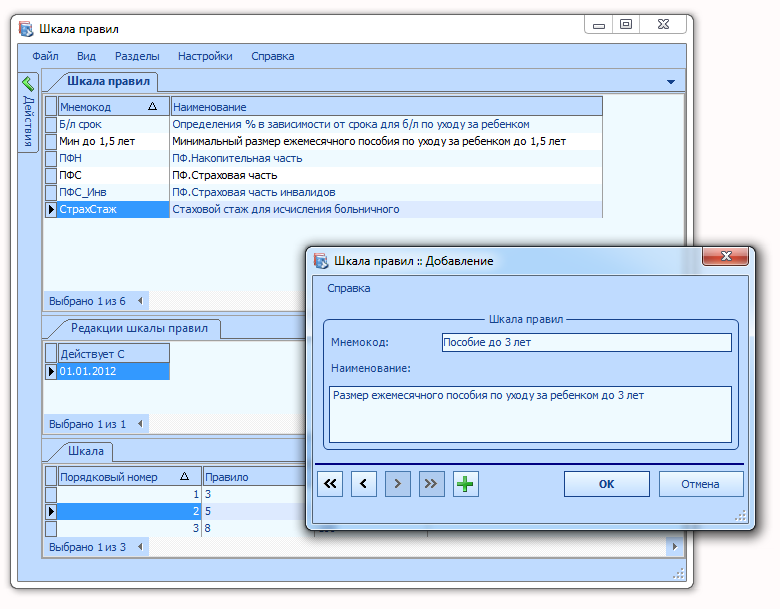This screenshot has height=609, width=780.
Task: Click Наименование text area in dialog
Action: pos(530,414)
